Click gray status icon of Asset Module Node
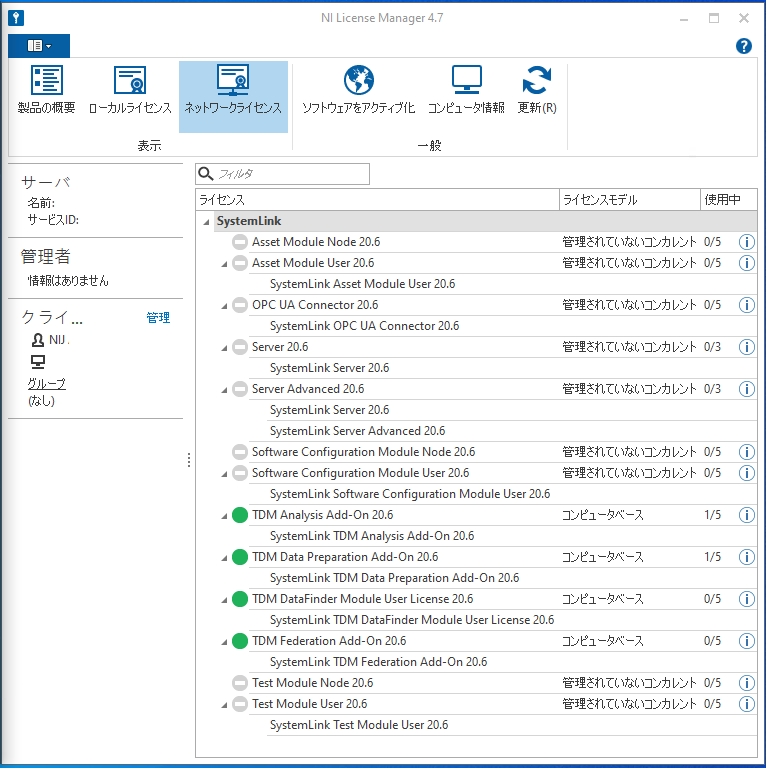The width and height of the screenshot is (766, 768). (x=239, y=241)
